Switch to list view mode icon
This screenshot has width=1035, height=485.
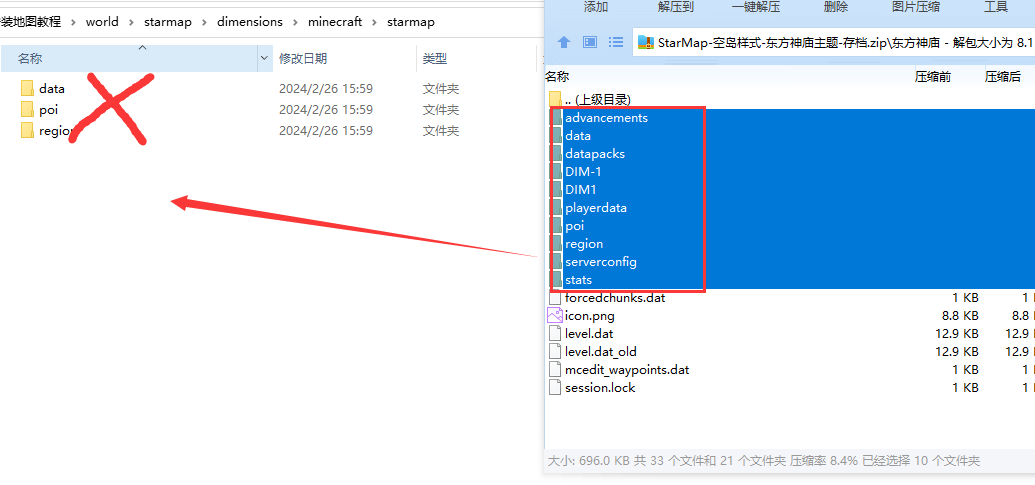[x=616, y=42]
